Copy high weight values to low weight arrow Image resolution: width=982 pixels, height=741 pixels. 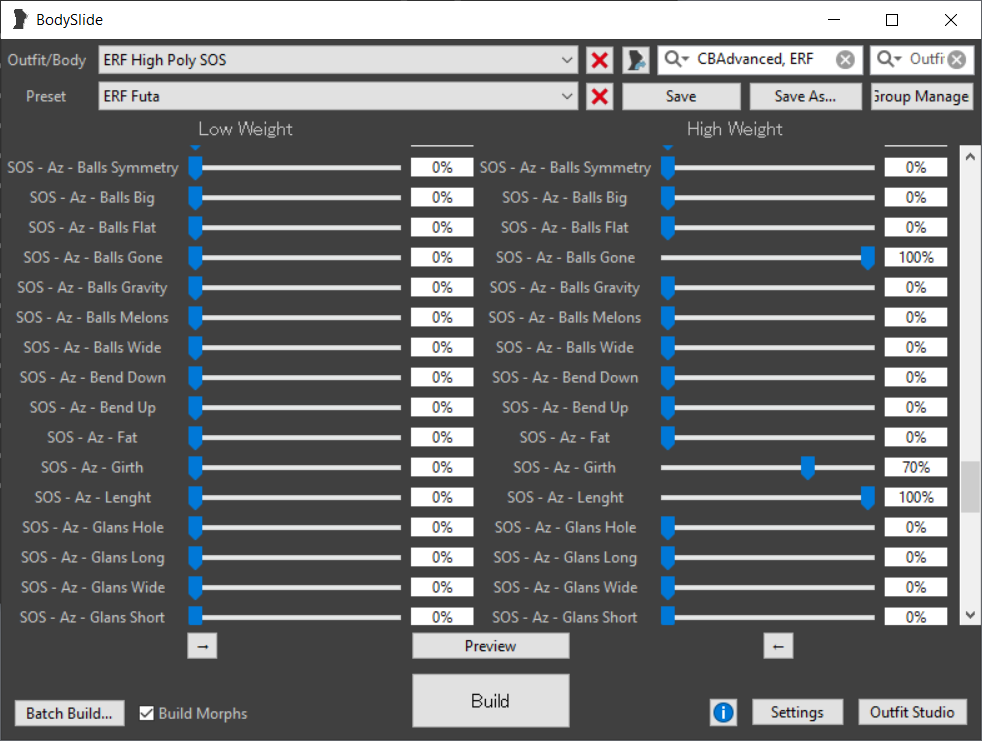[778, 646]
